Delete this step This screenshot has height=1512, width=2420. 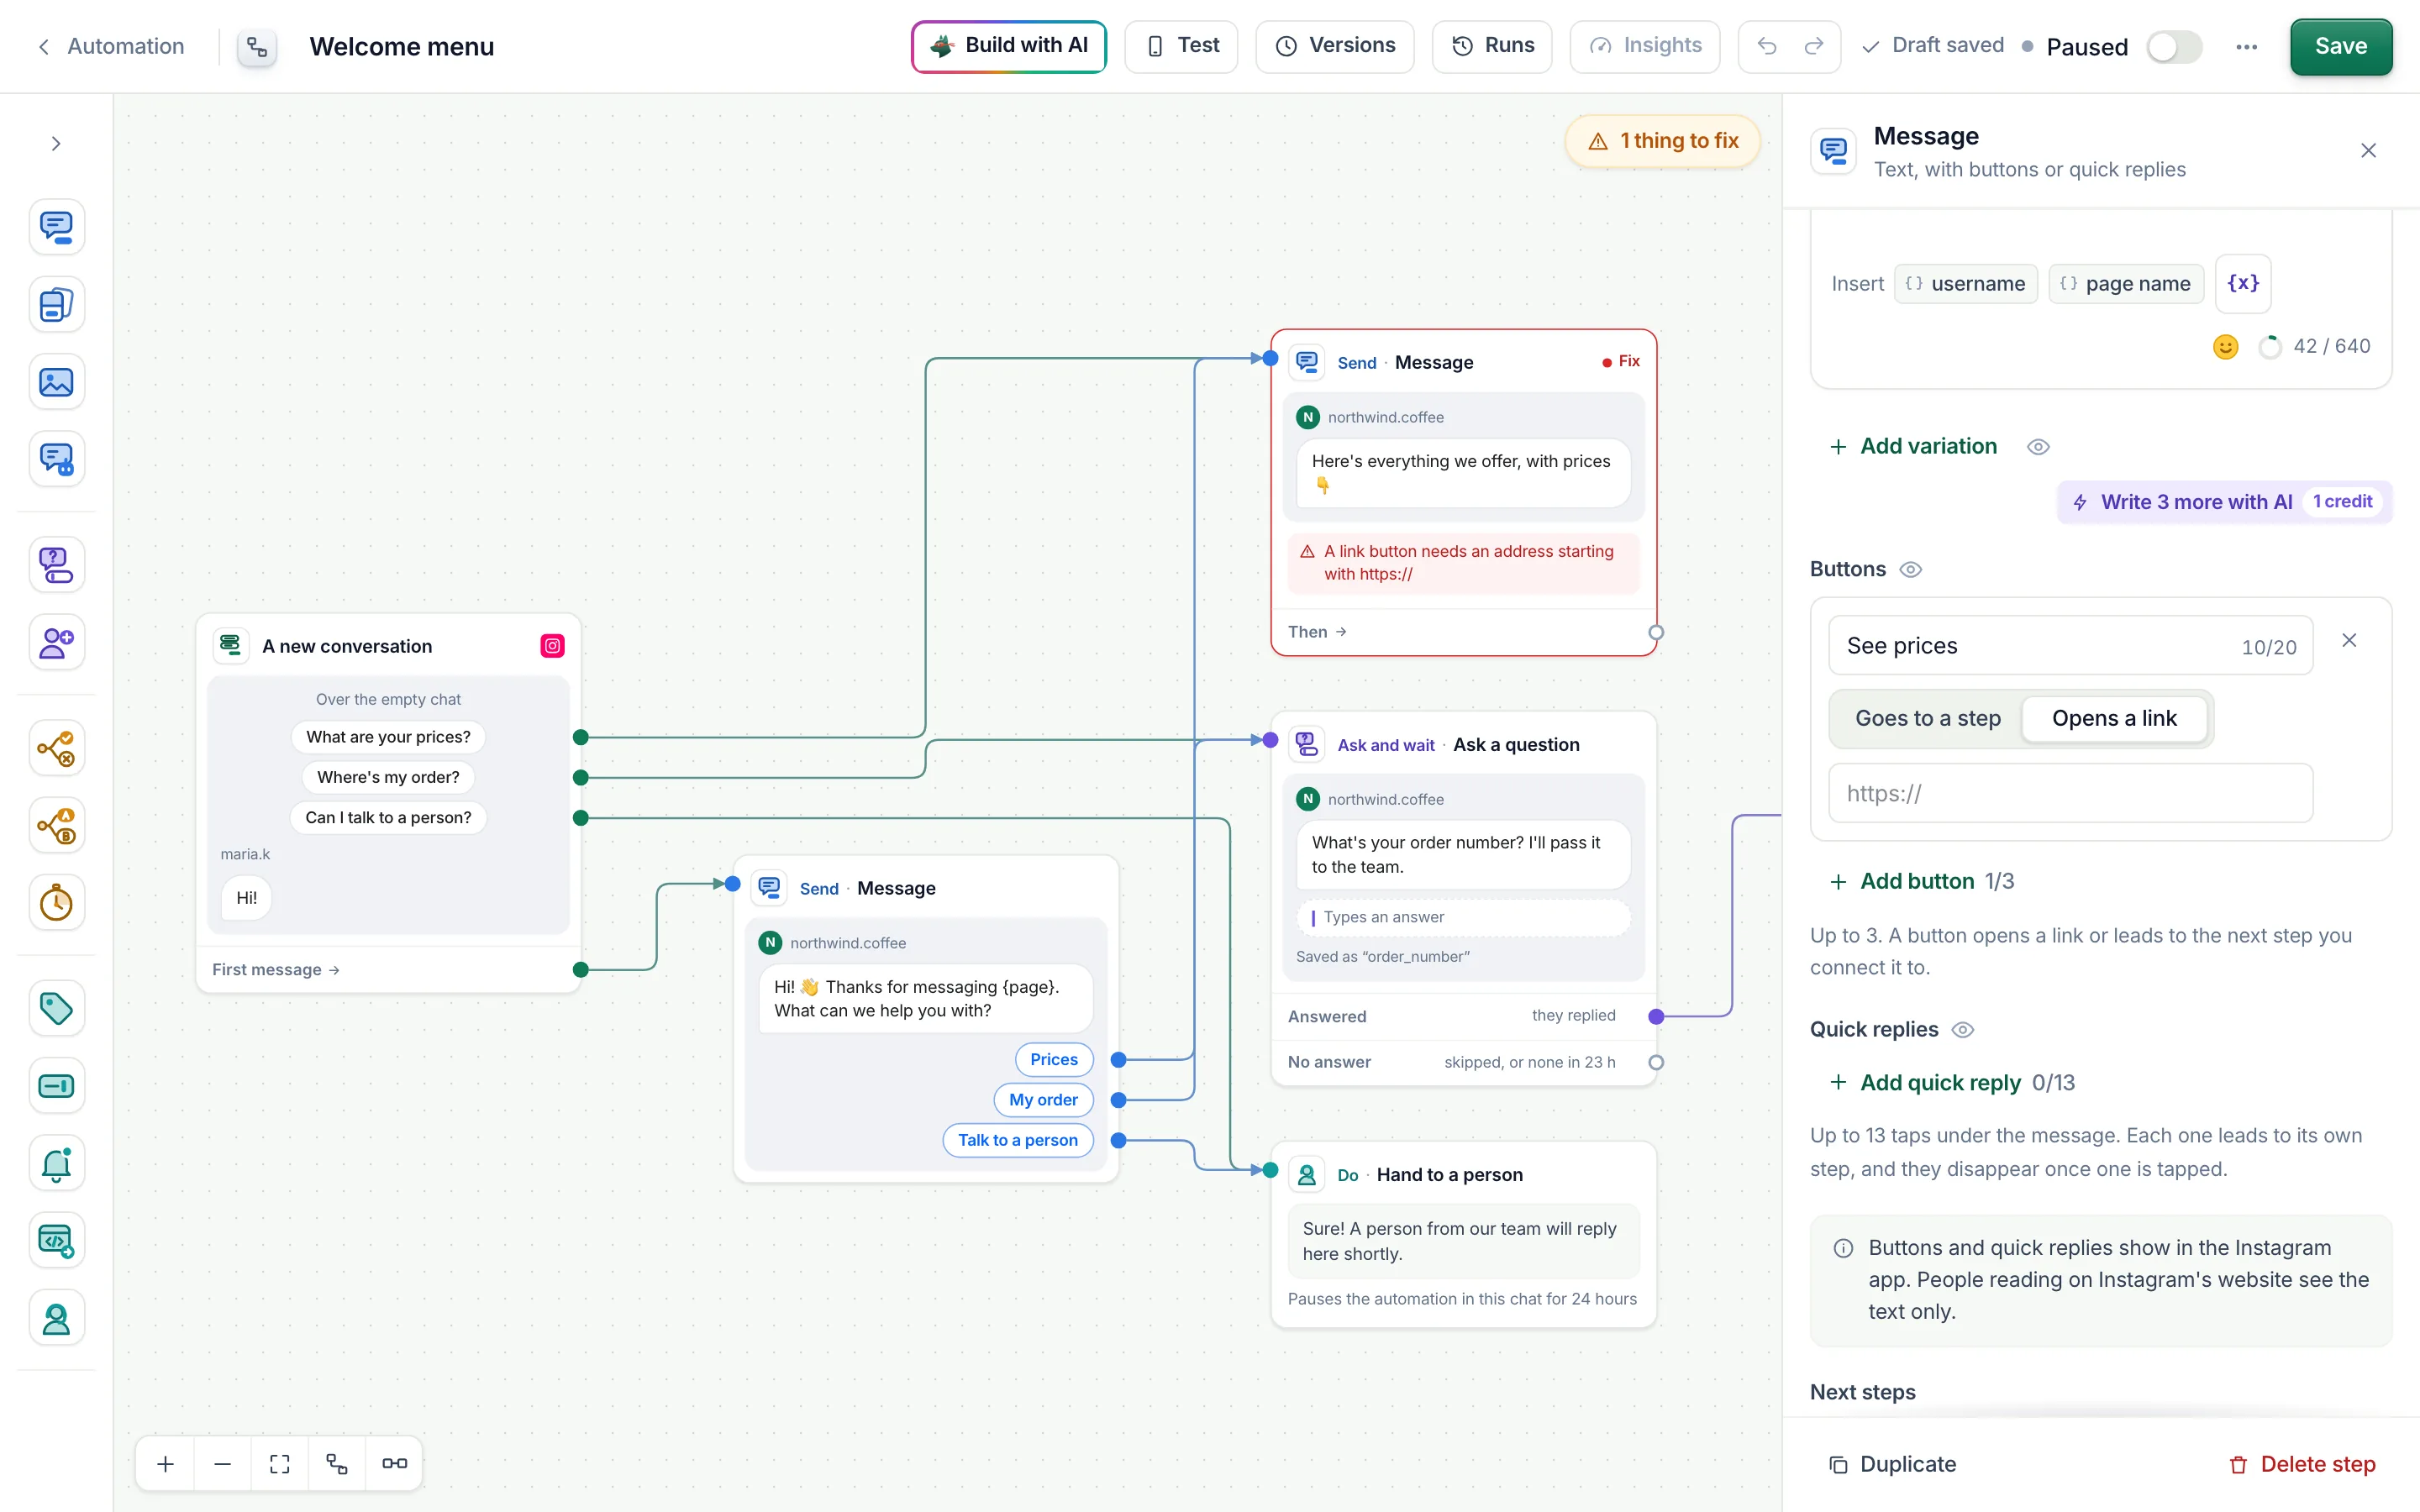click(2302, 1464)
